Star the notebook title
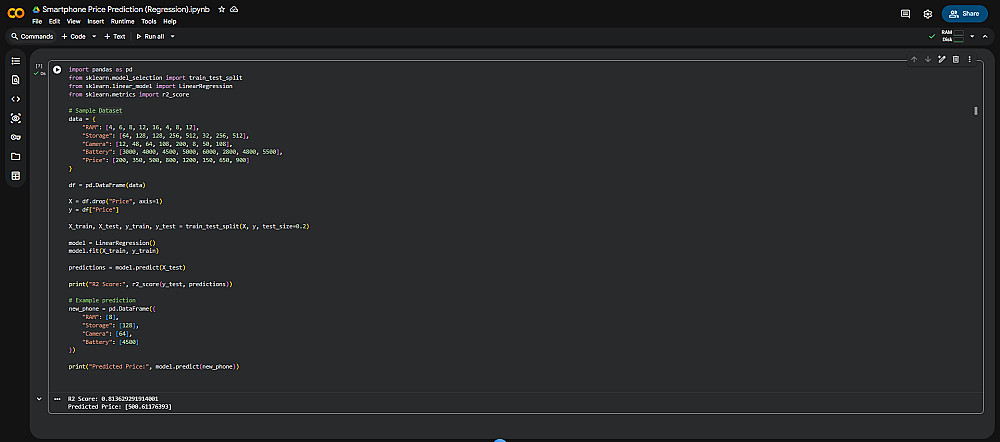The width and height of the screenshot is (1000, 442). point(221,9)
